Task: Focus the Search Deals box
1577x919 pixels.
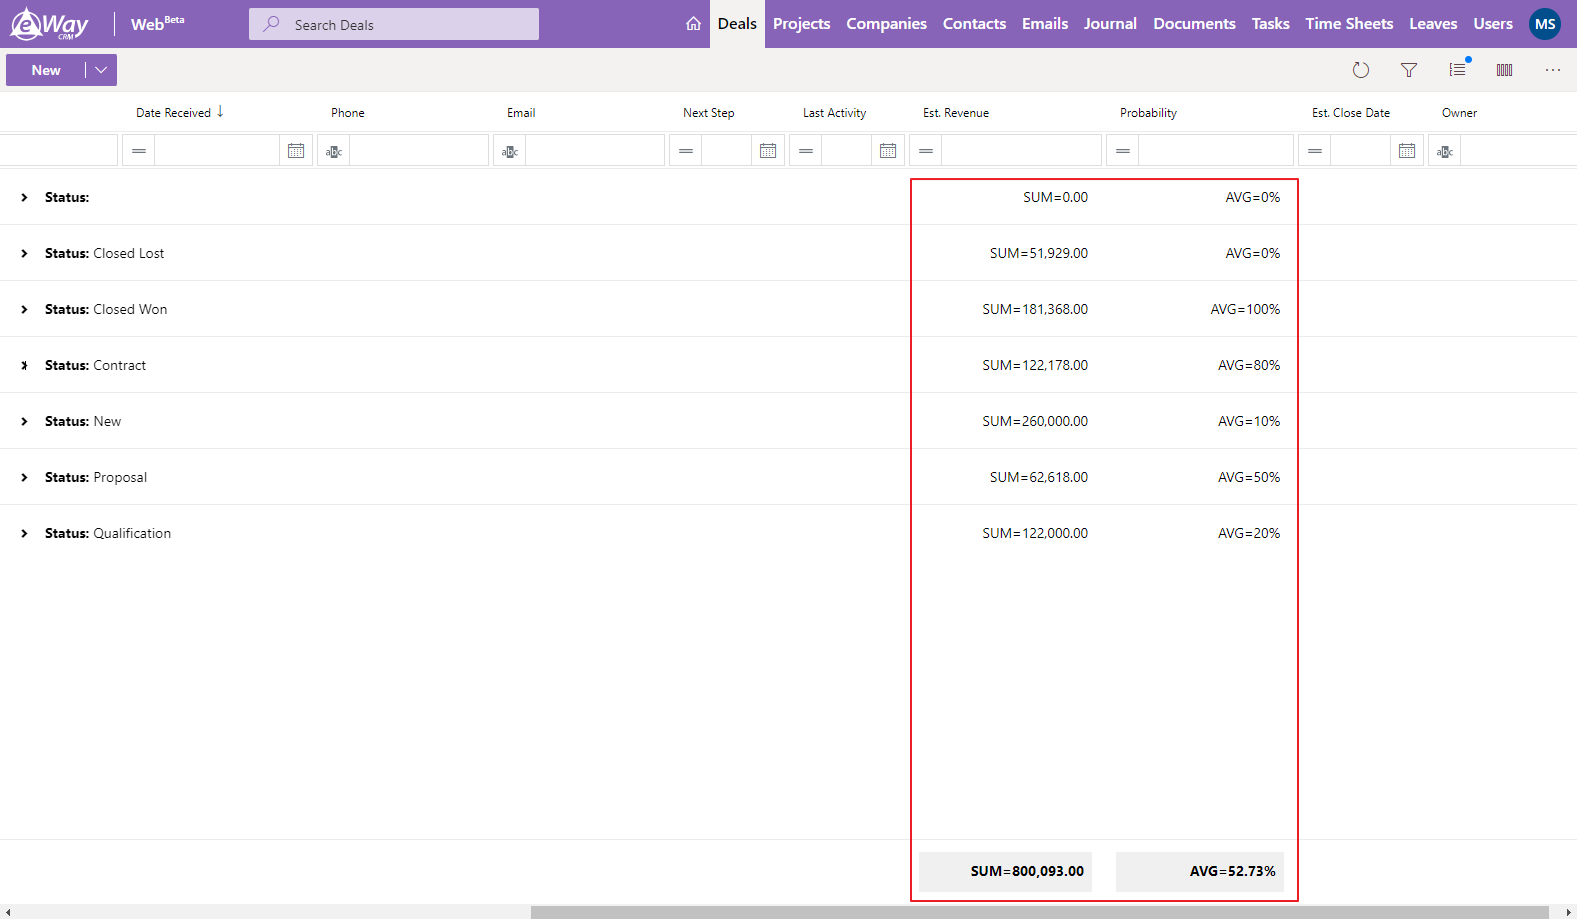Action: [394, 24]
